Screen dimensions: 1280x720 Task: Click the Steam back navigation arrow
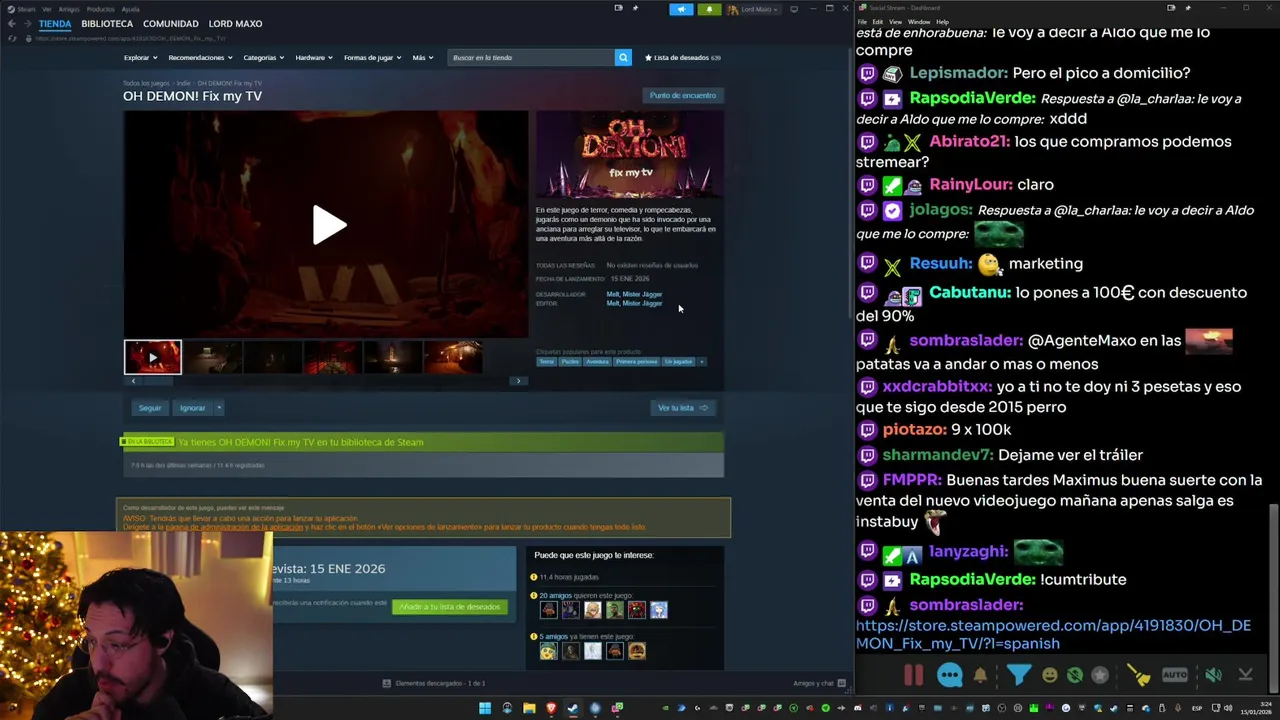coord(11,24)
